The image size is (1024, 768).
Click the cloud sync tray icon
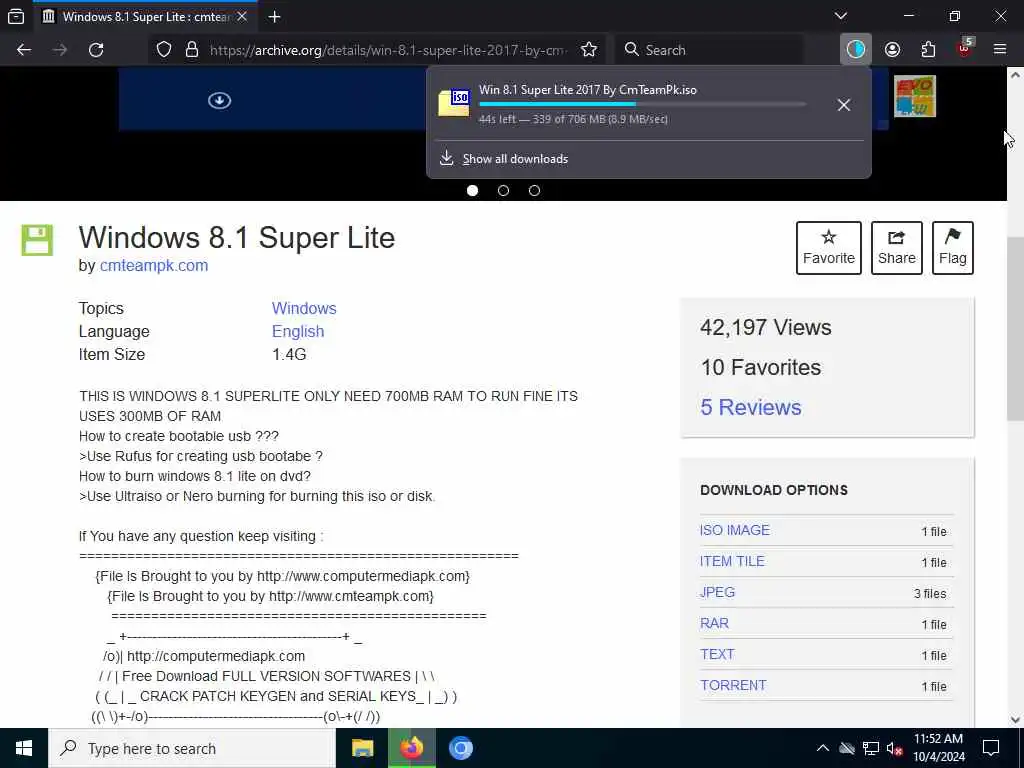click(x=847, y=748)
